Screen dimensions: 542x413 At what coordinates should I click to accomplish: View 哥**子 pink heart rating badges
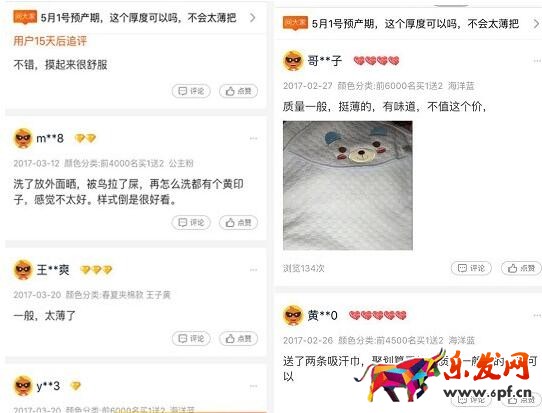376,61
